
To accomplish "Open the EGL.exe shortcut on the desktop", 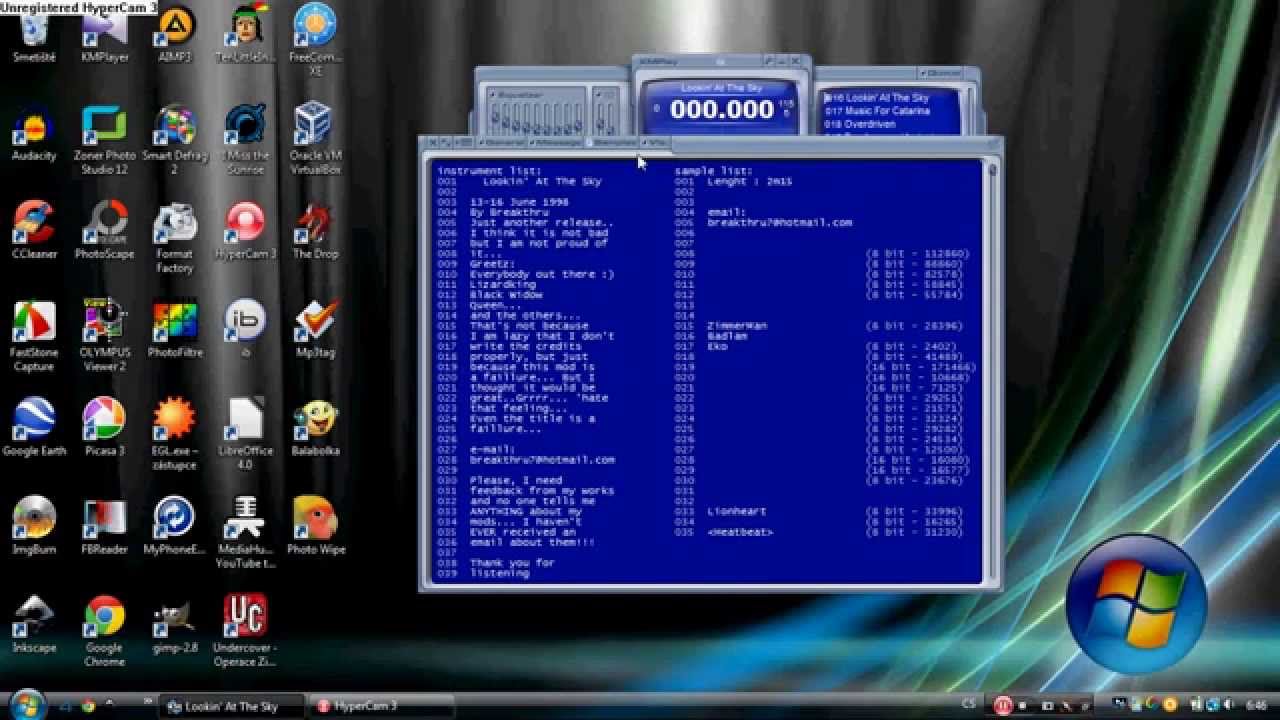I will [175, 435].
